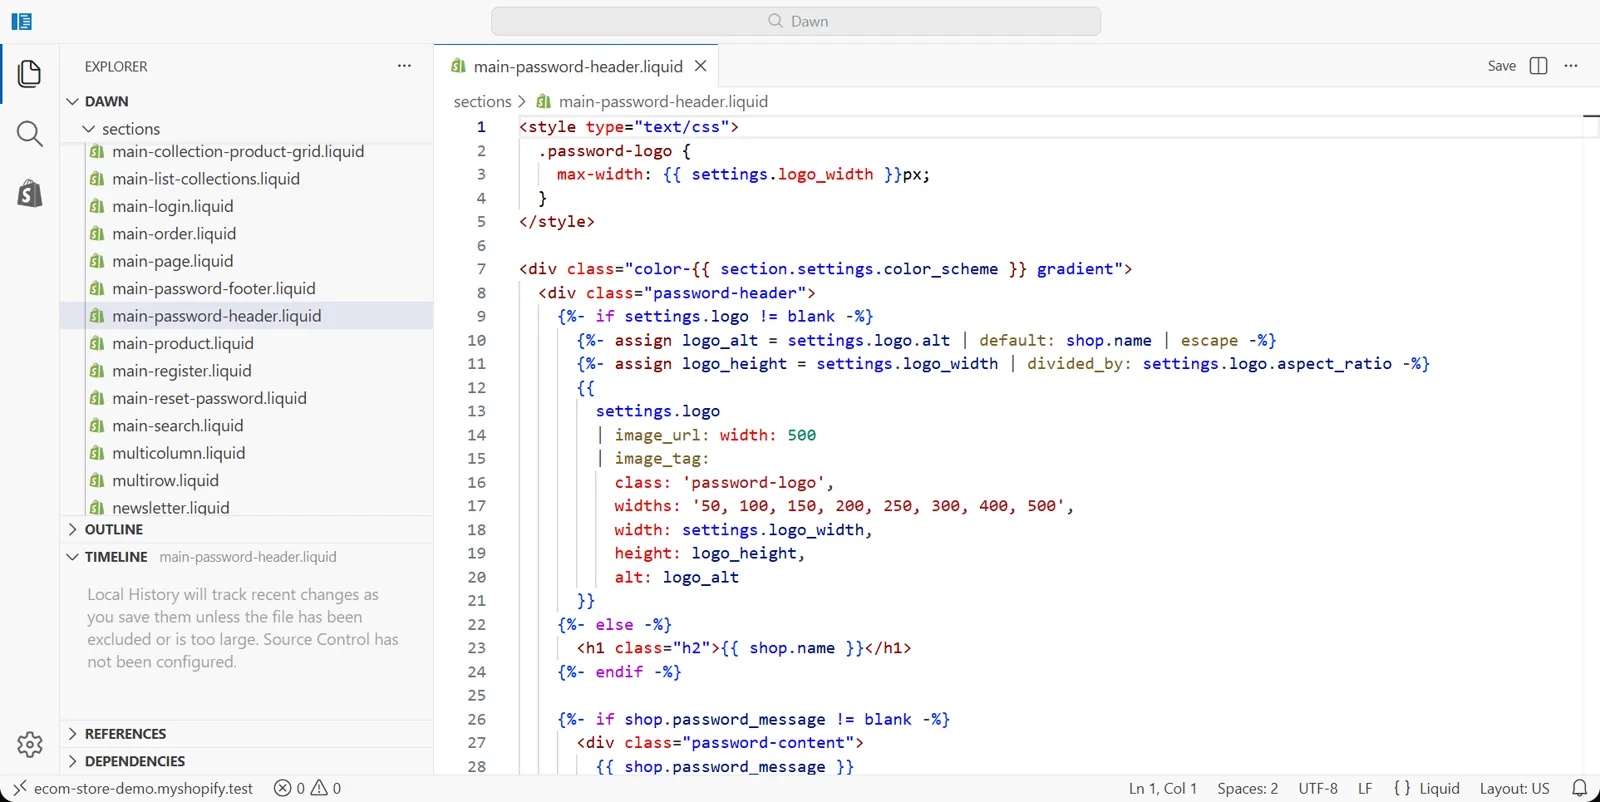Close the main-password-header.liquid tab
The height and width of the screenshot is (802, 1600).
(x=701, y=66)
